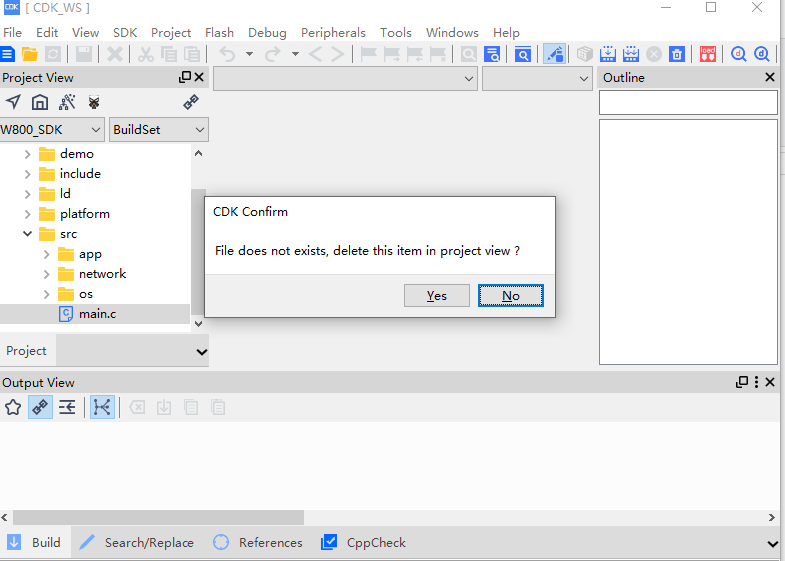Select the Project tab below the tree
The image size is (785, 561).
click(27, 351)
